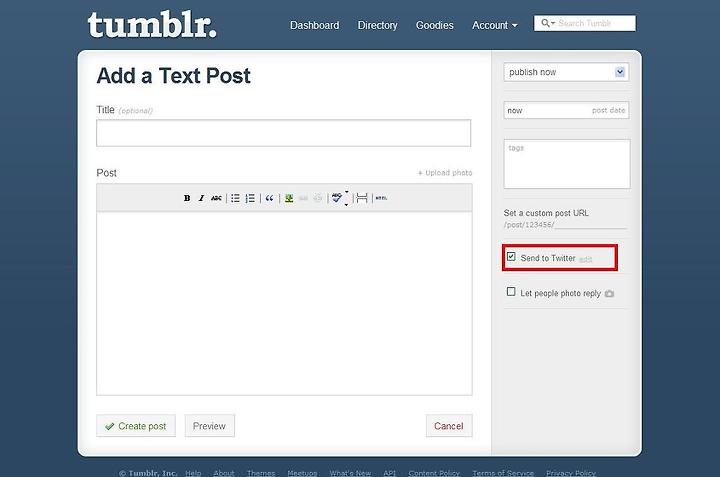Open the Themes footer link
This screenshot has height=477, width=720.
(261, 472)
